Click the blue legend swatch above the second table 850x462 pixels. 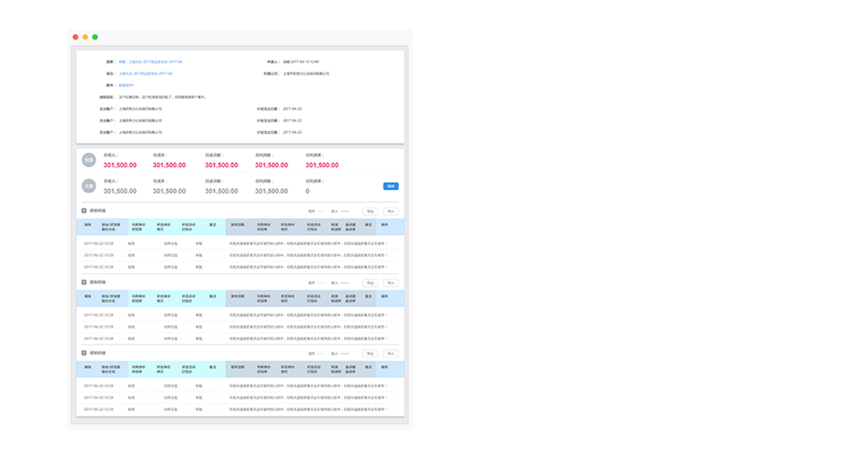click(346, 282)
